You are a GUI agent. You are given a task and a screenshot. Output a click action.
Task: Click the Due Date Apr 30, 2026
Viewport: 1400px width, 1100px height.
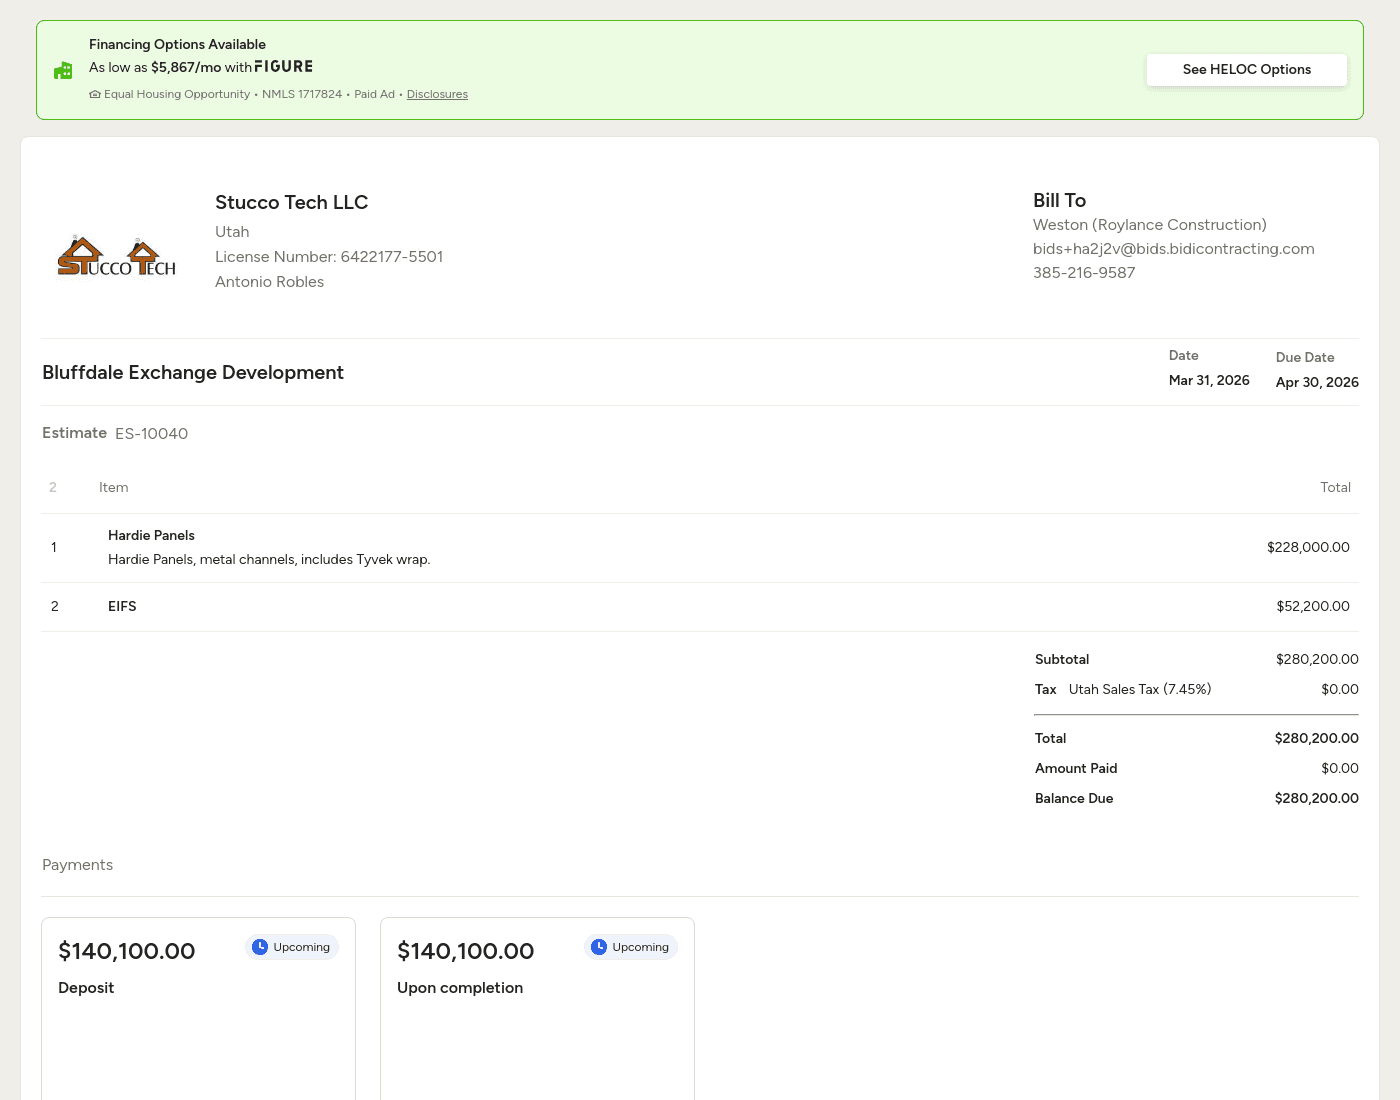click(x=1316, y=383)
